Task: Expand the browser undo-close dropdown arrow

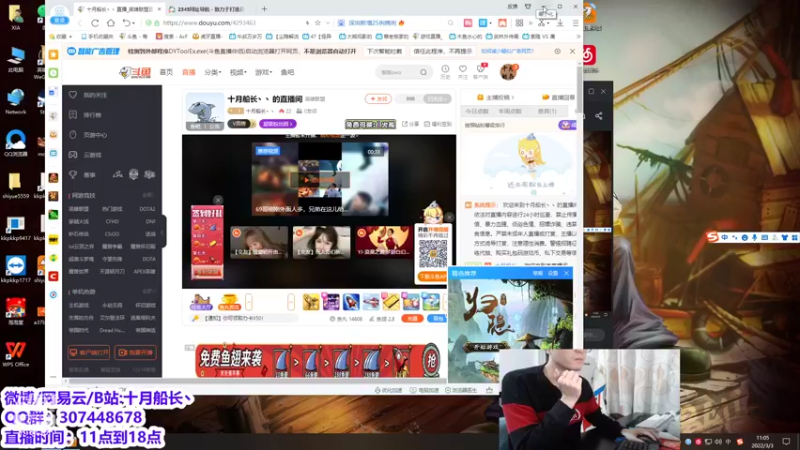Action: [134, 23]
